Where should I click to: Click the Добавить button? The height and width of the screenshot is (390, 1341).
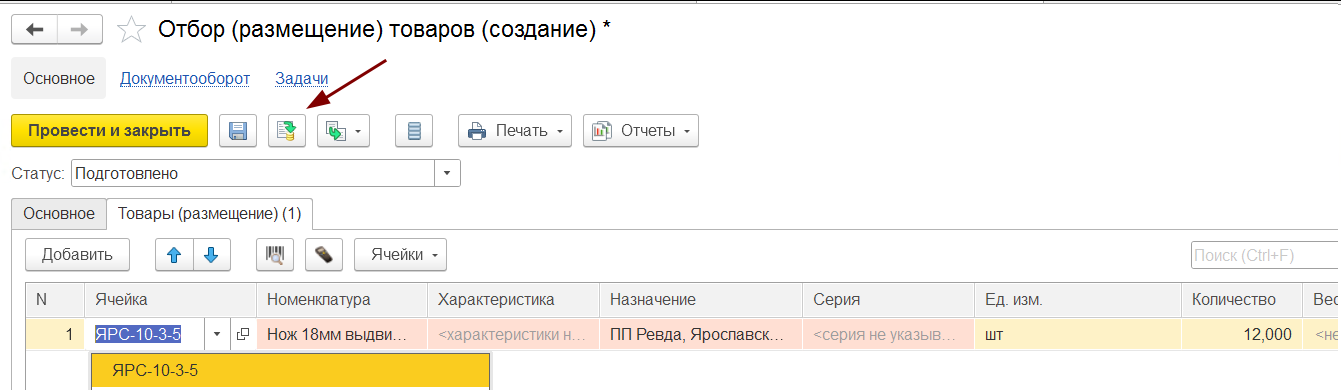tap(77, 255)
